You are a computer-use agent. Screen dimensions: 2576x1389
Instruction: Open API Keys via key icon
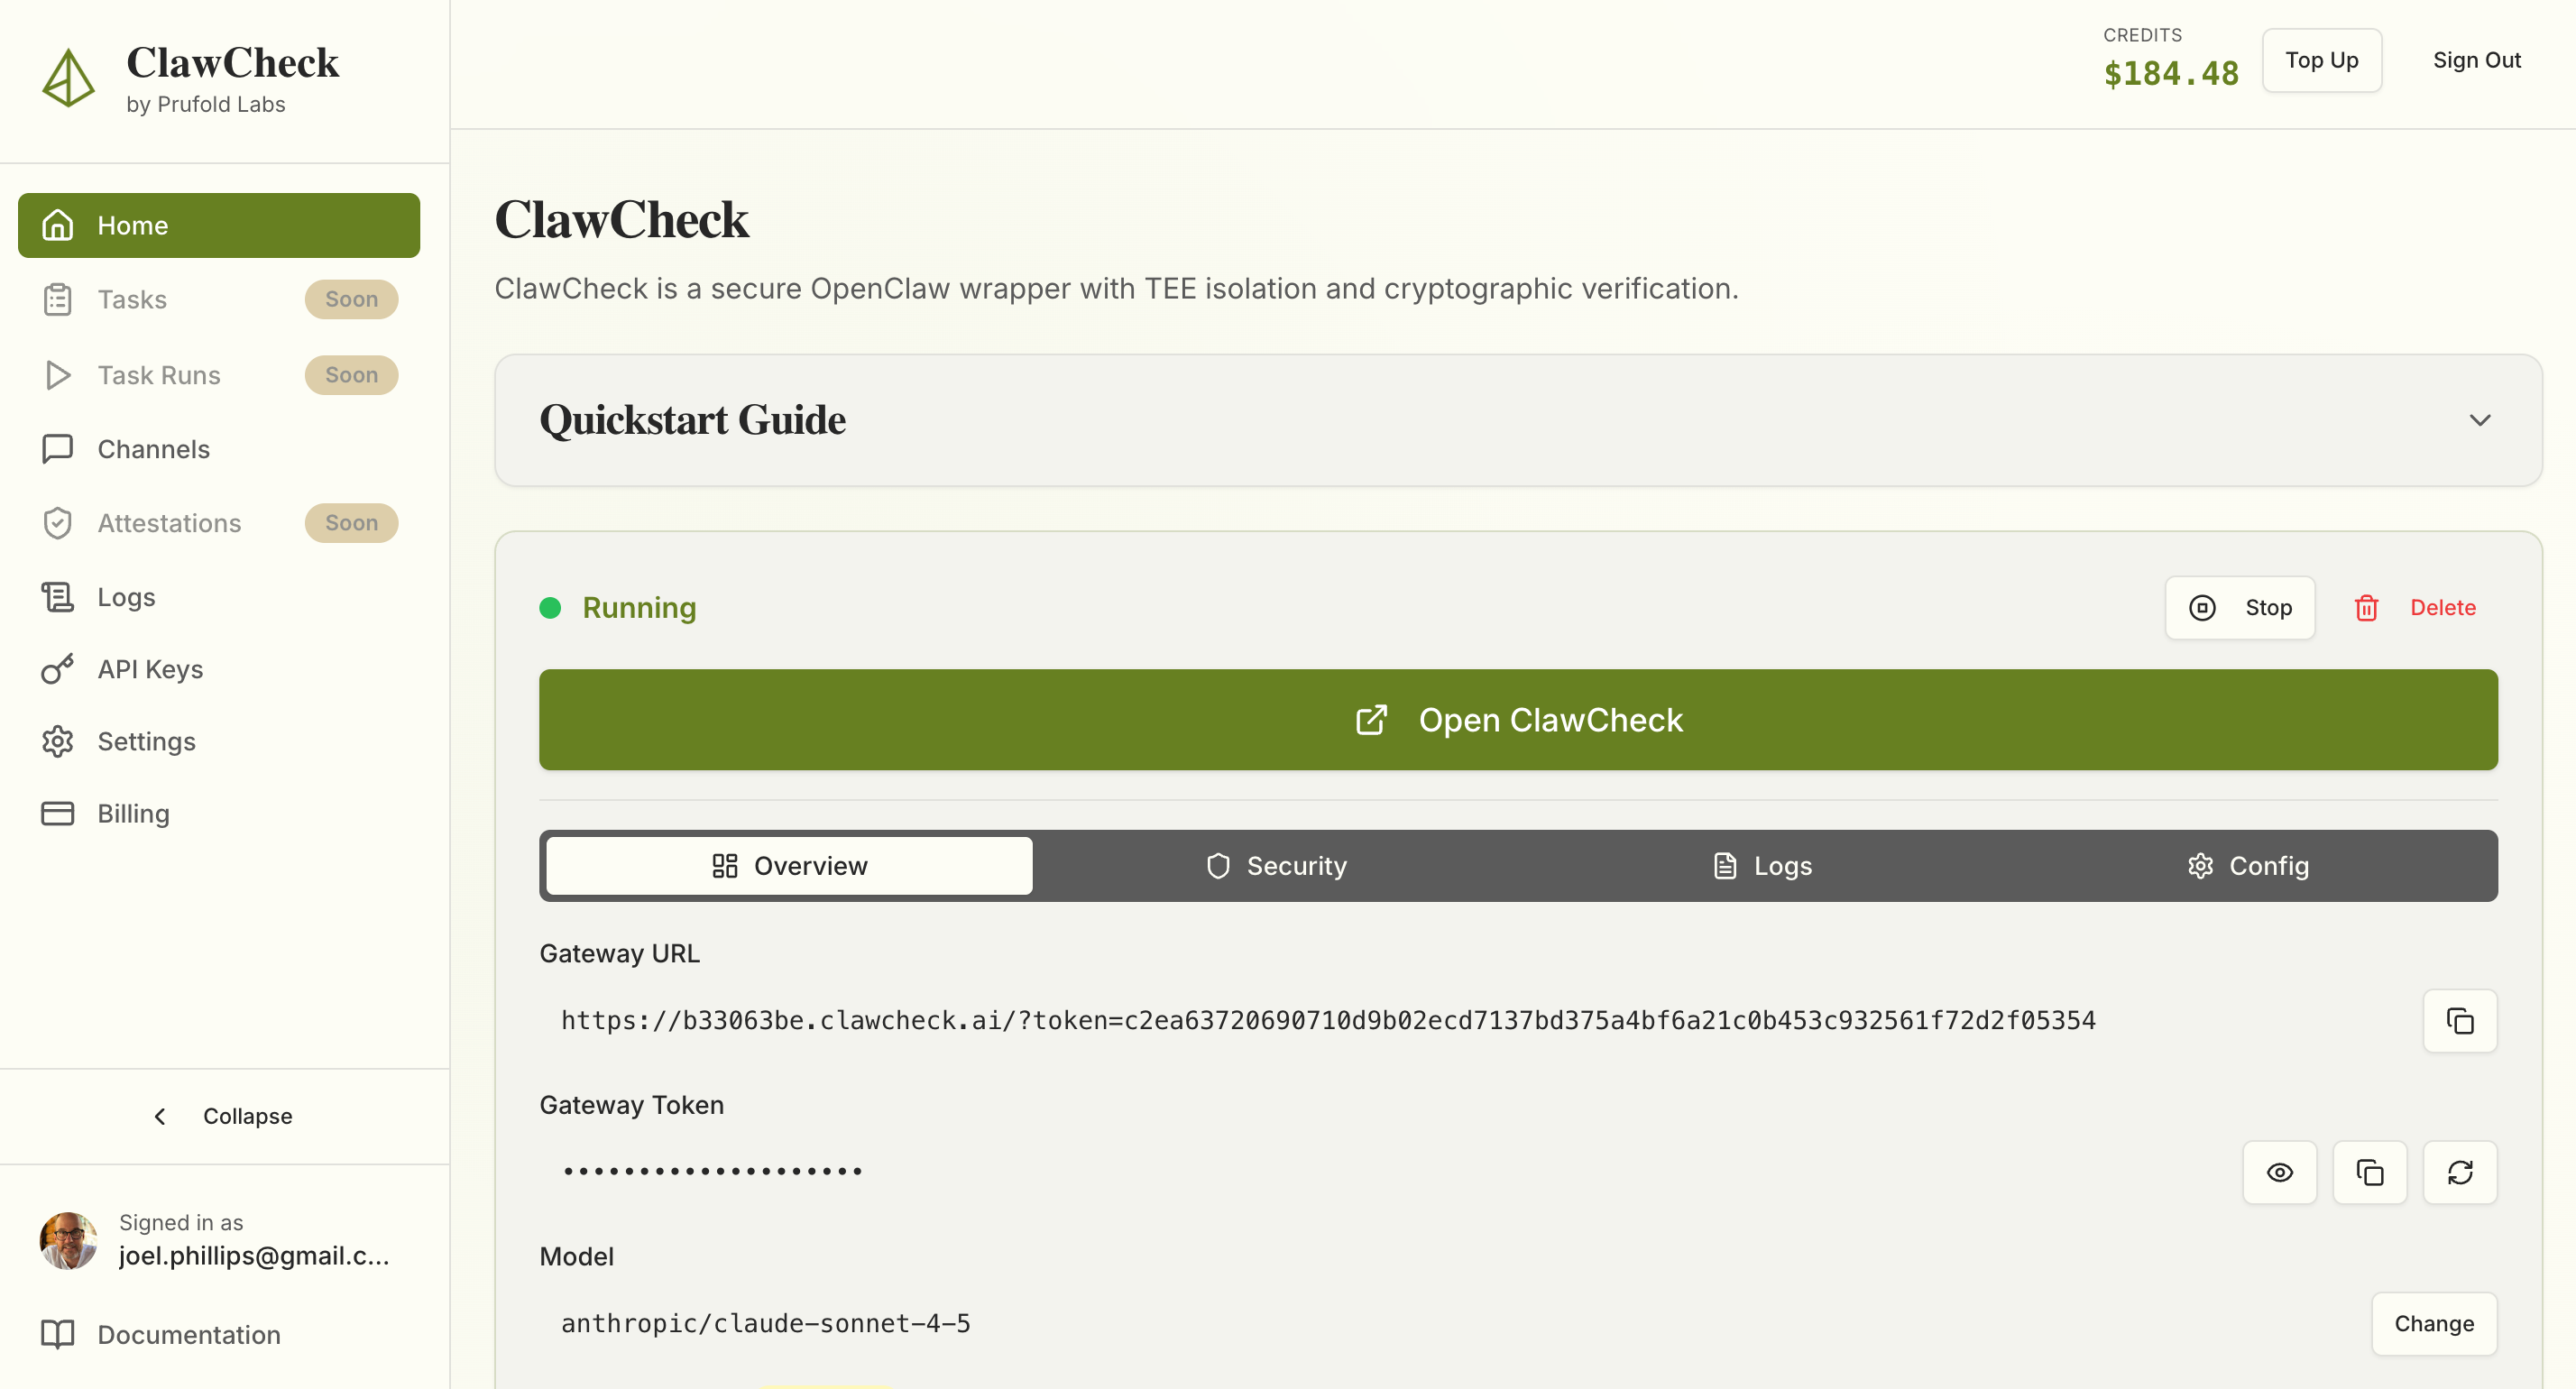[x=57, y=669]
